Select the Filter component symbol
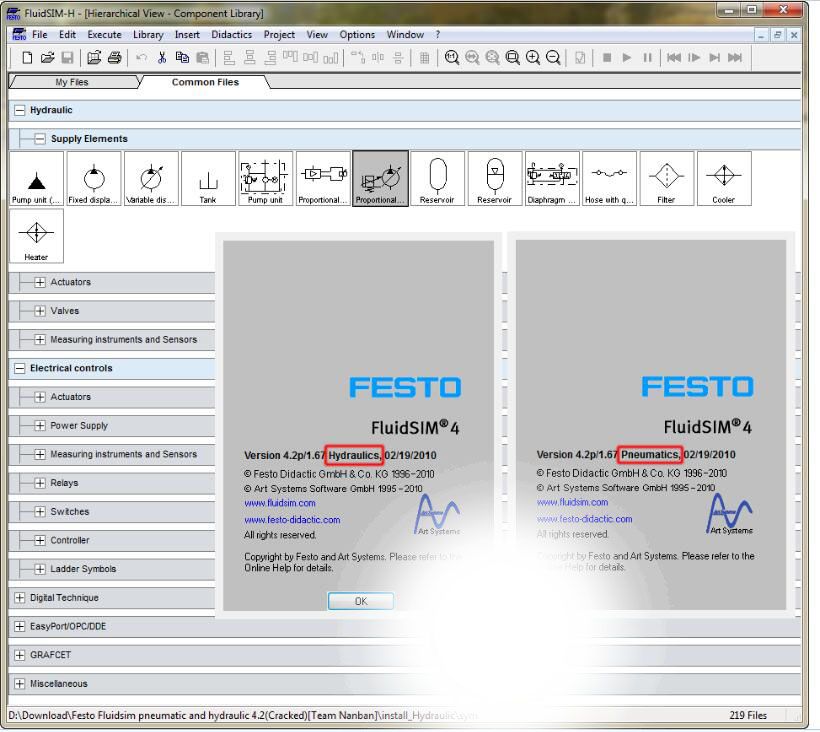The image size is (820, 732). point(667,179)
